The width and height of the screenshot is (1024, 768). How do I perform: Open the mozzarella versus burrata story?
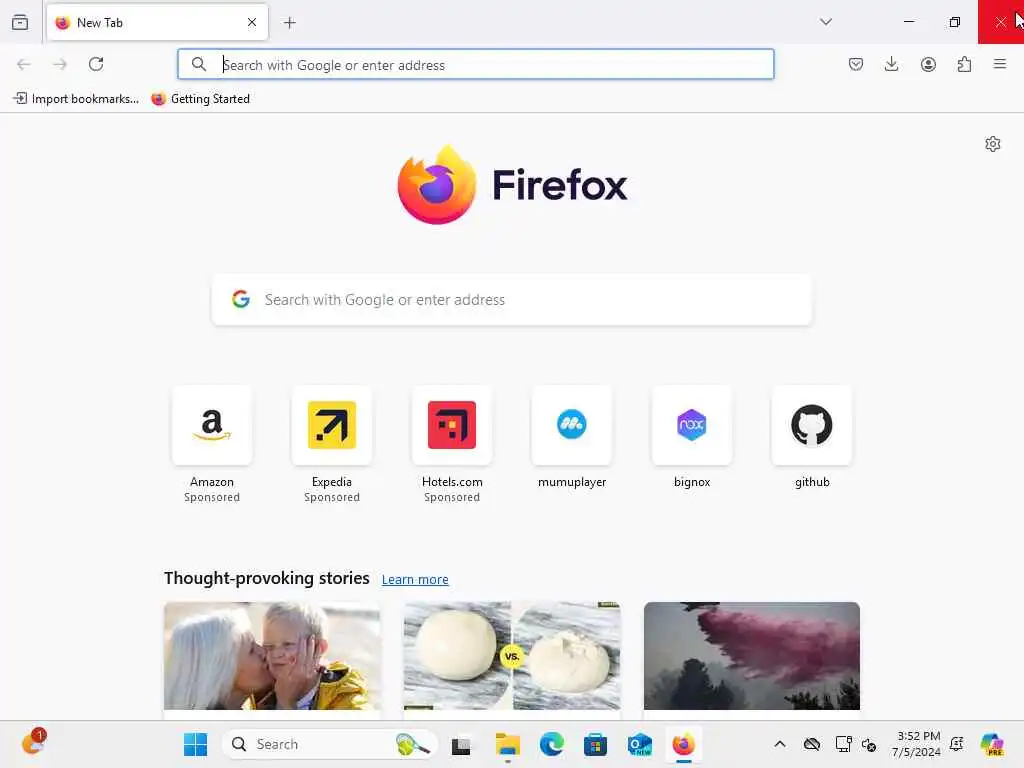pos(512,656)
